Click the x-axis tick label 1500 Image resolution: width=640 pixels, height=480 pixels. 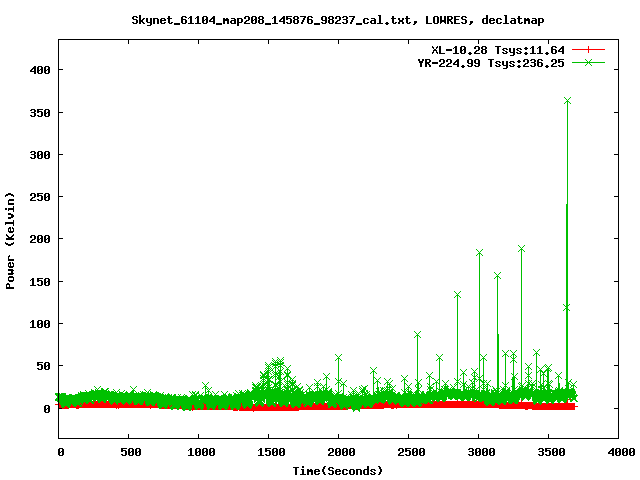click(269, 452)
